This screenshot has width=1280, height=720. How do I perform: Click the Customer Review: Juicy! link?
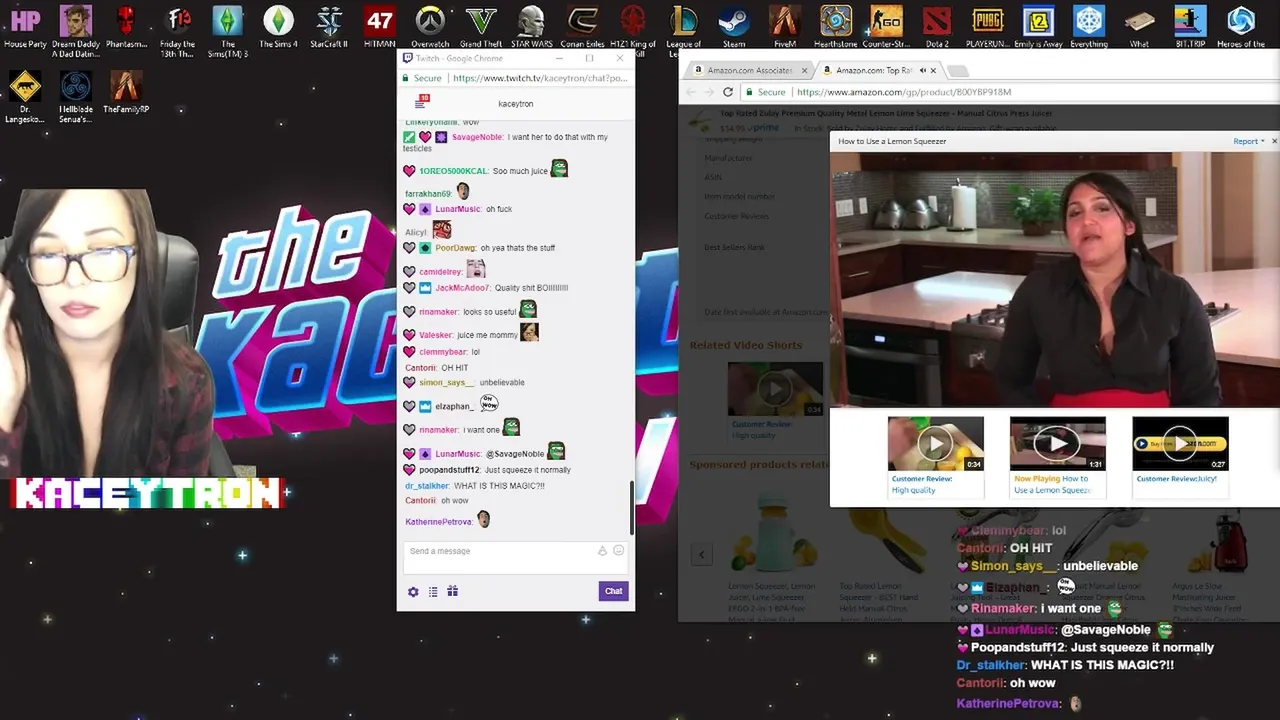tap(1177, 479)
